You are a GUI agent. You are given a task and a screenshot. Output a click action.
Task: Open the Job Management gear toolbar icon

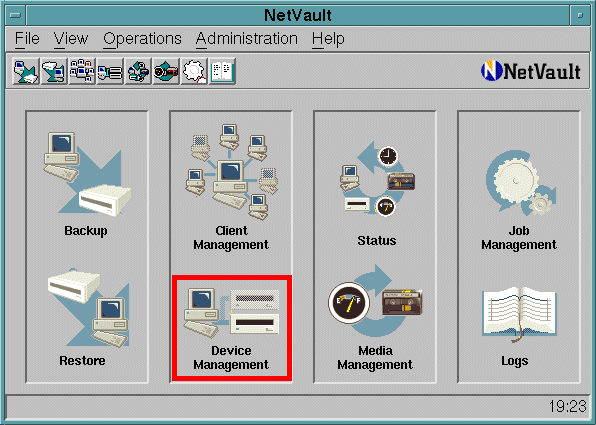194,71
